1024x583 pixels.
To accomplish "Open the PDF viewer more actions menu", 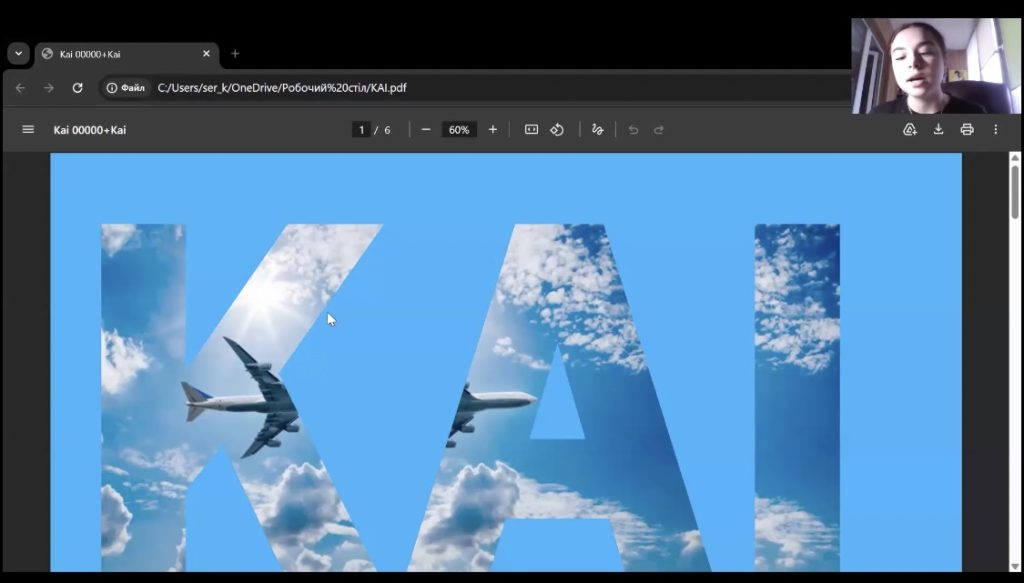I will 995,130.
